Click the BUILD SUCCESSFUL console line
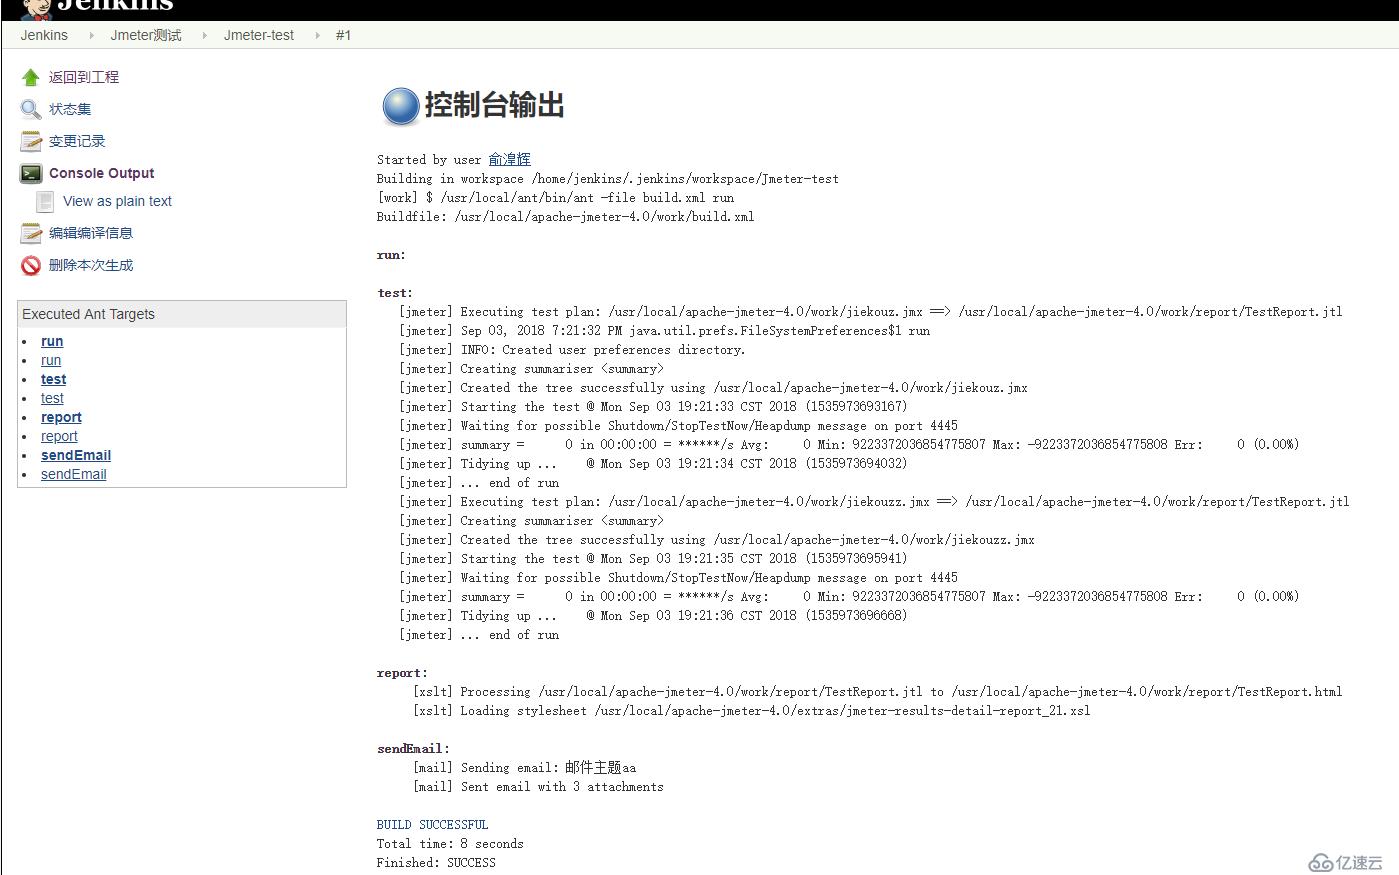Screen dimensions: 1399x875 [x=432, y=825]
